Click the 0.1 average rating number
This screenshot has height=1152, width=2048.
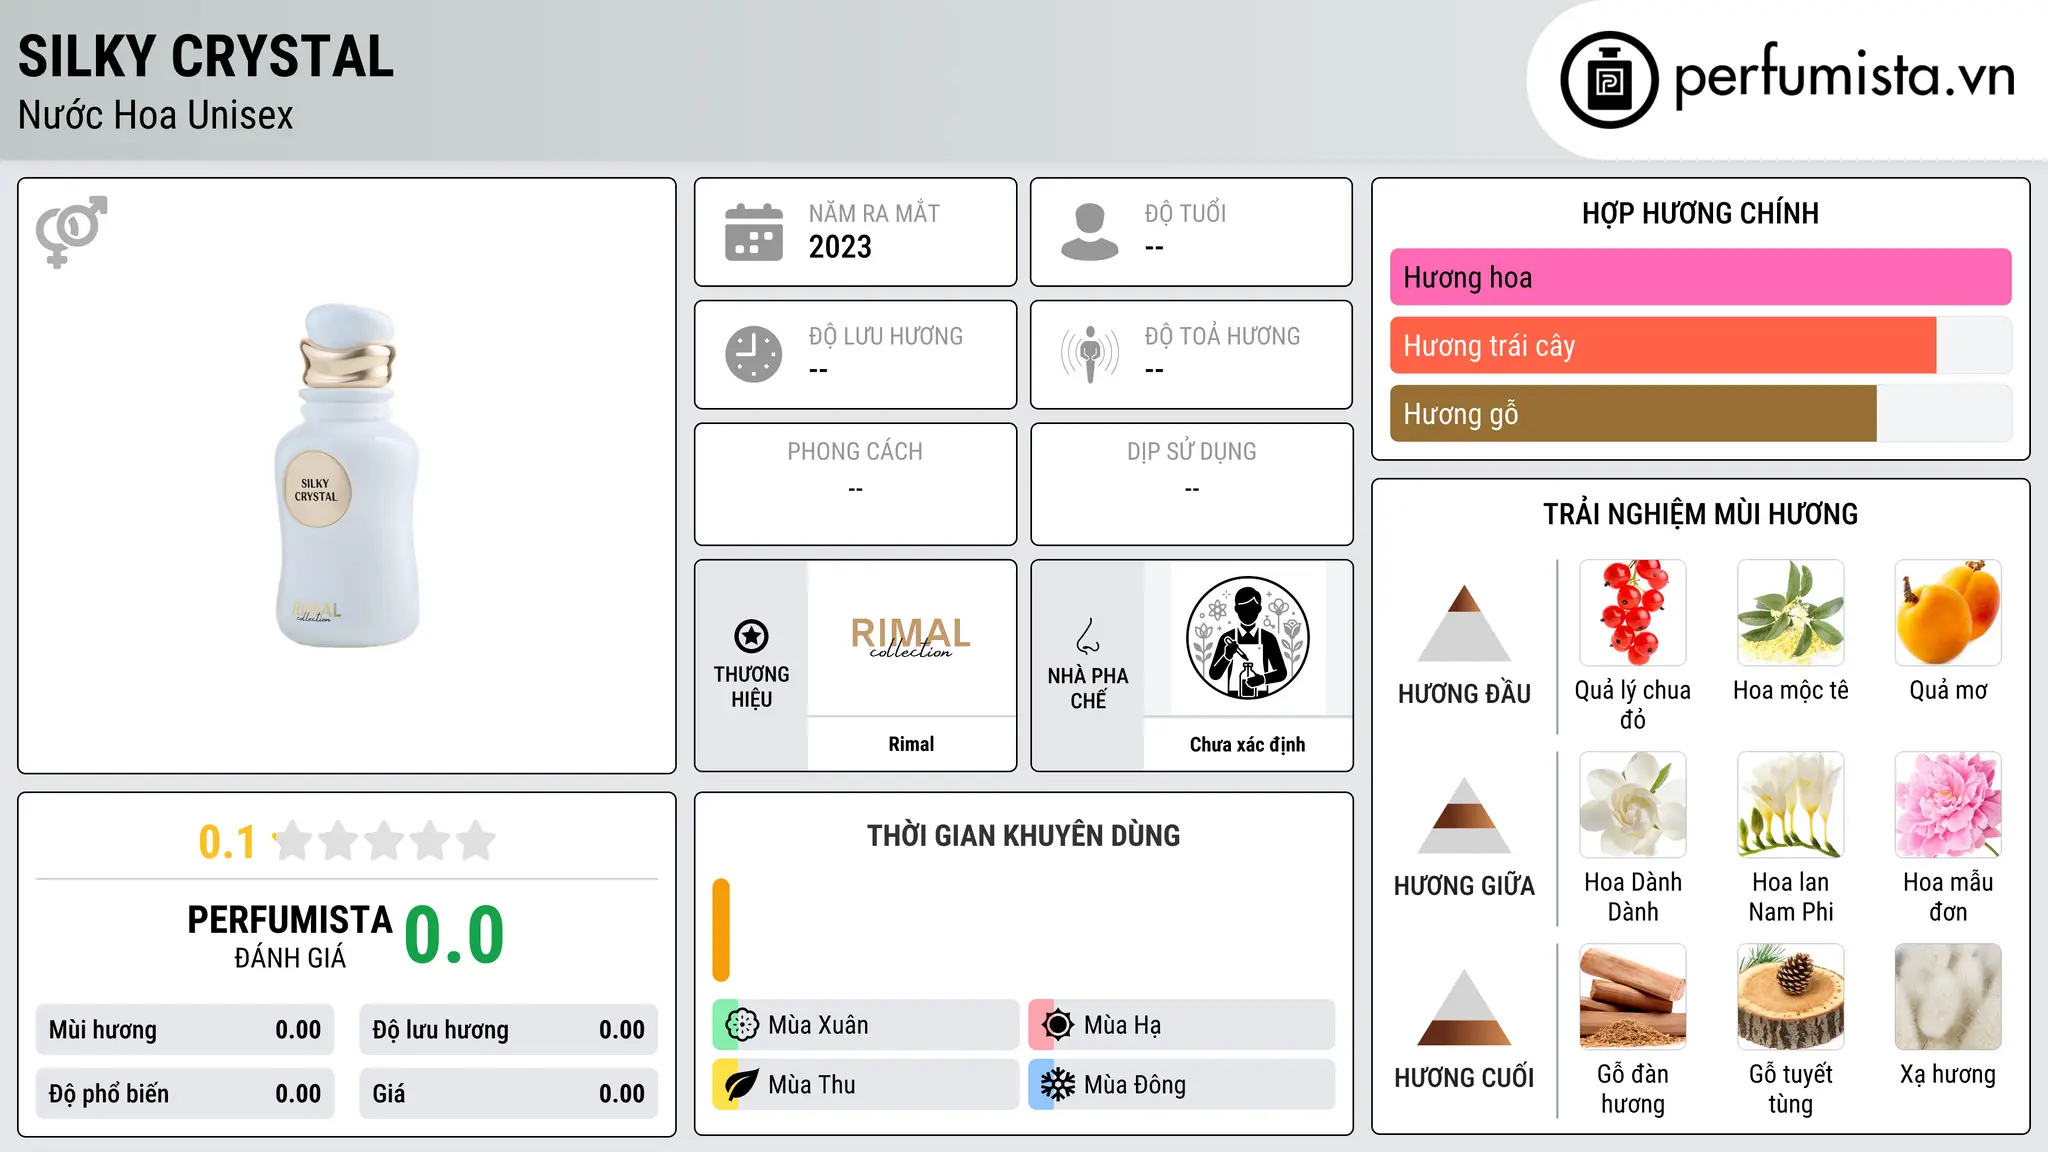point(227,842)
